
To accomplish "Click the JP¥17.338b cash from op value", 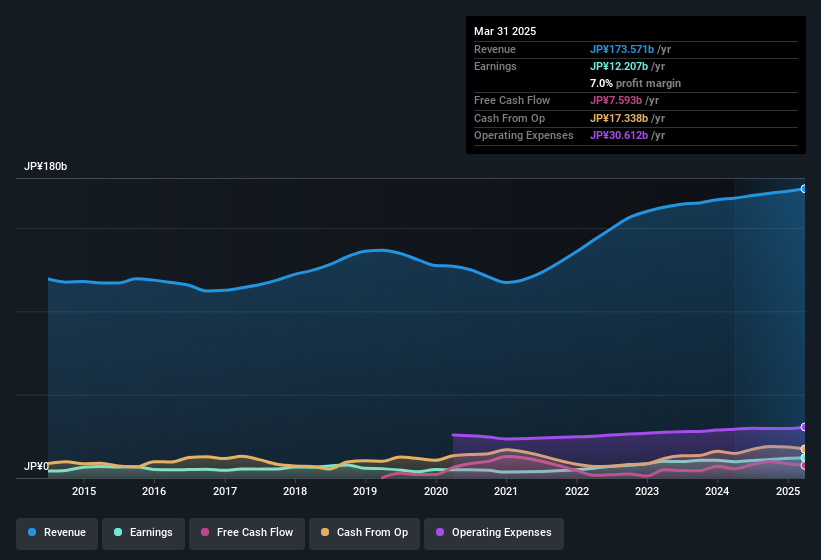I will point(619,118).
